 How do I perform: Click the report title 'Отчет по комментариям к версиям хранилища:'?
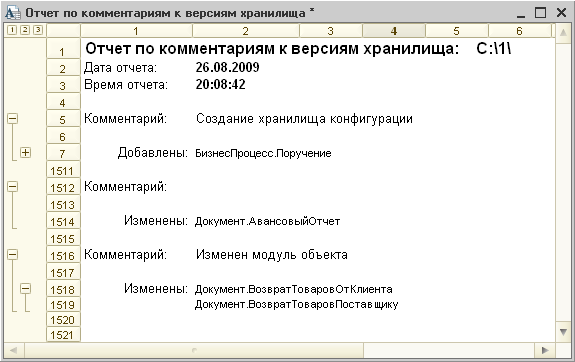(x=272, y=48)
